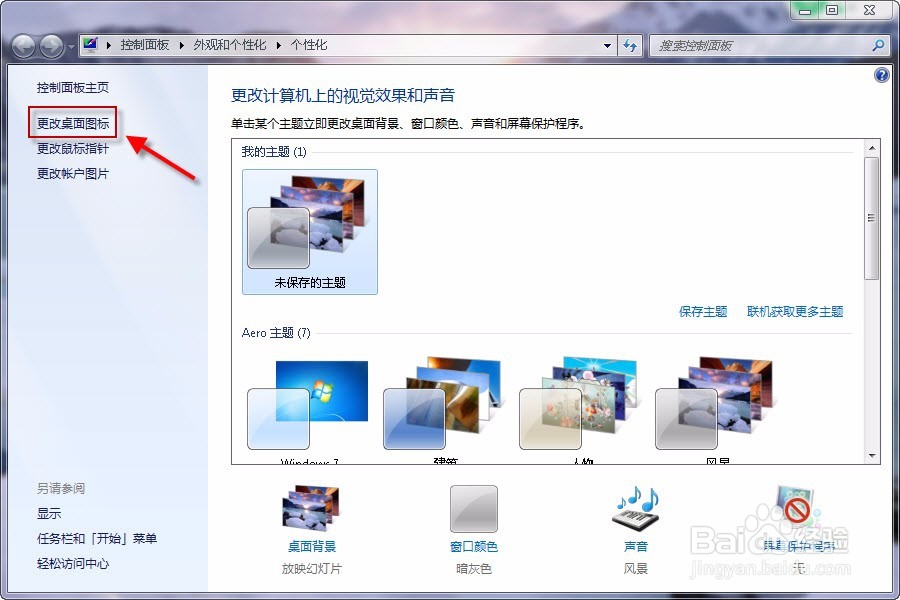This screenshot has width=900, height=600.
Task: Expand the arrow after 控制面板 breadcrumb
Action: tap(181, 45)
